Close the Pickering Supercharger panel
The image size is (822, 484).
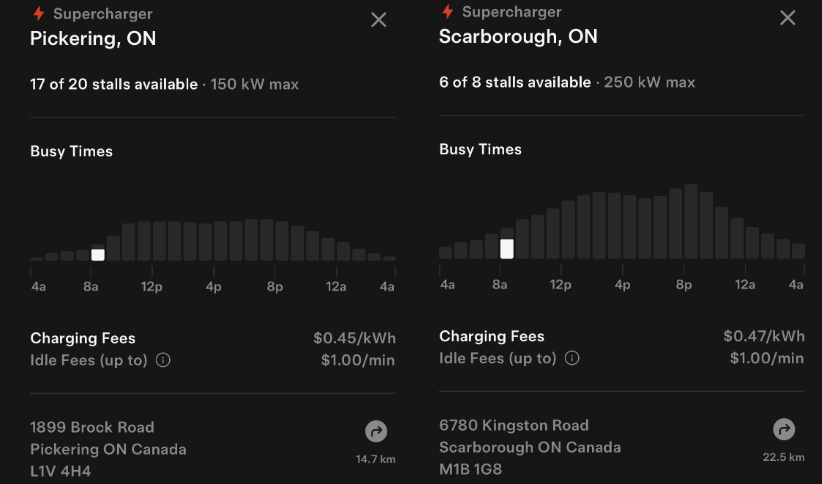click(379, 20)
